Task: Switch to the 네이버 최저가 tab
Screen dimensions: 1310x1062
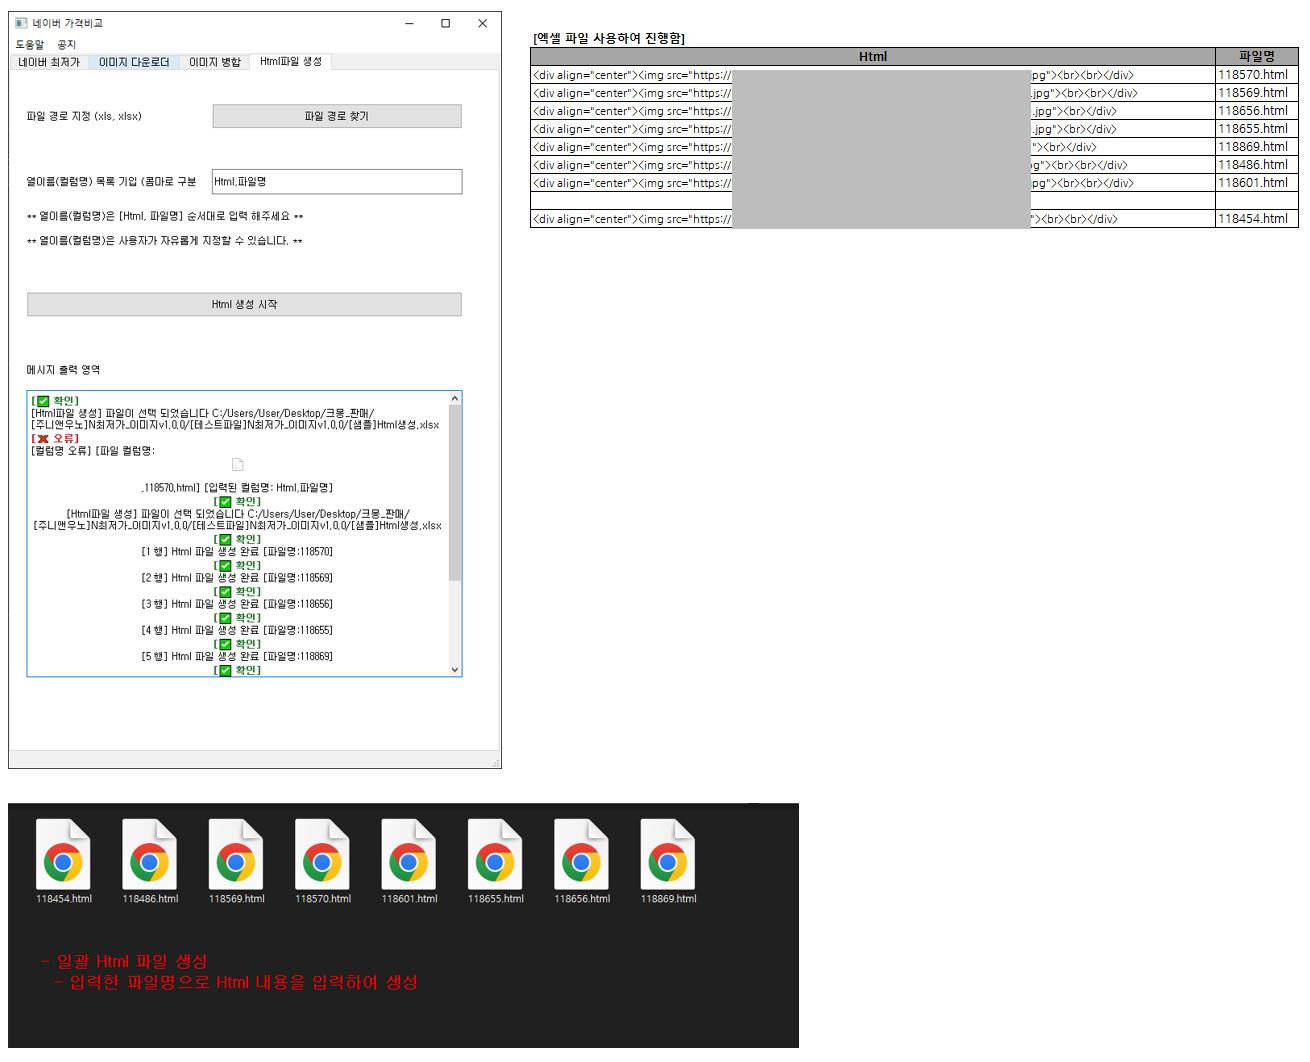Action: pyautogui.click(x=48, y=62)
